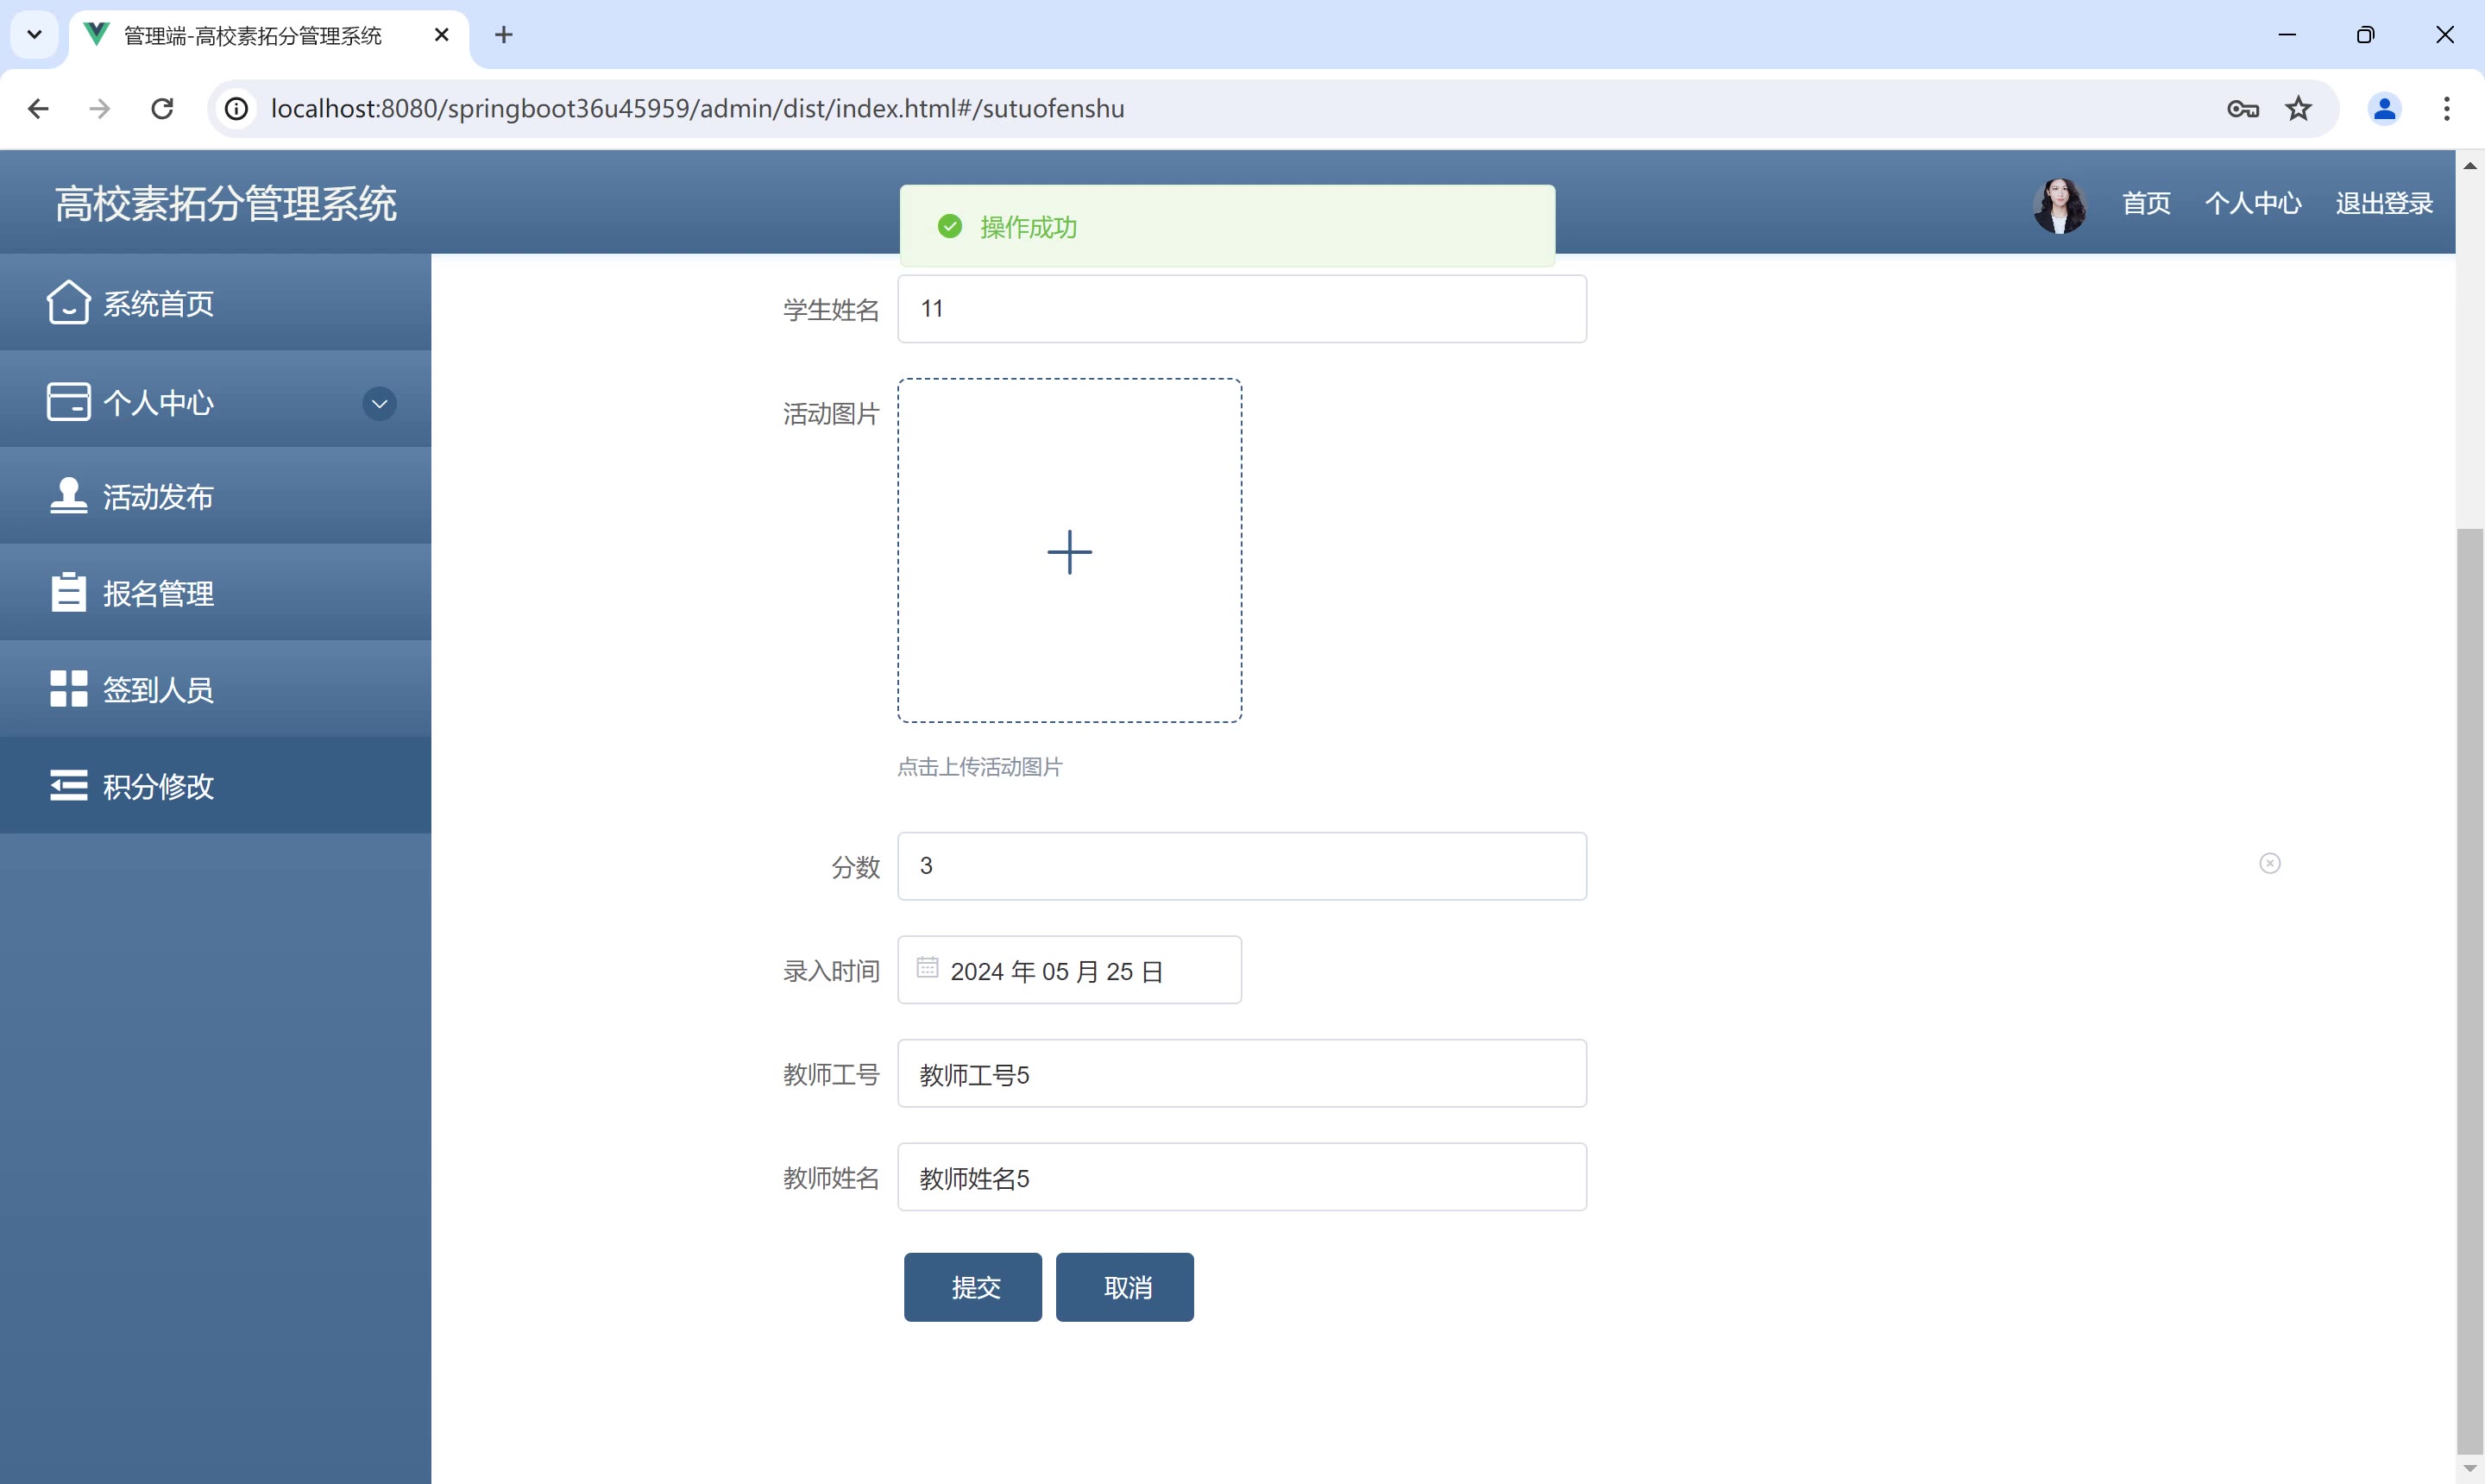
Task: Click the 提交 button
Action: point(972,1287)
